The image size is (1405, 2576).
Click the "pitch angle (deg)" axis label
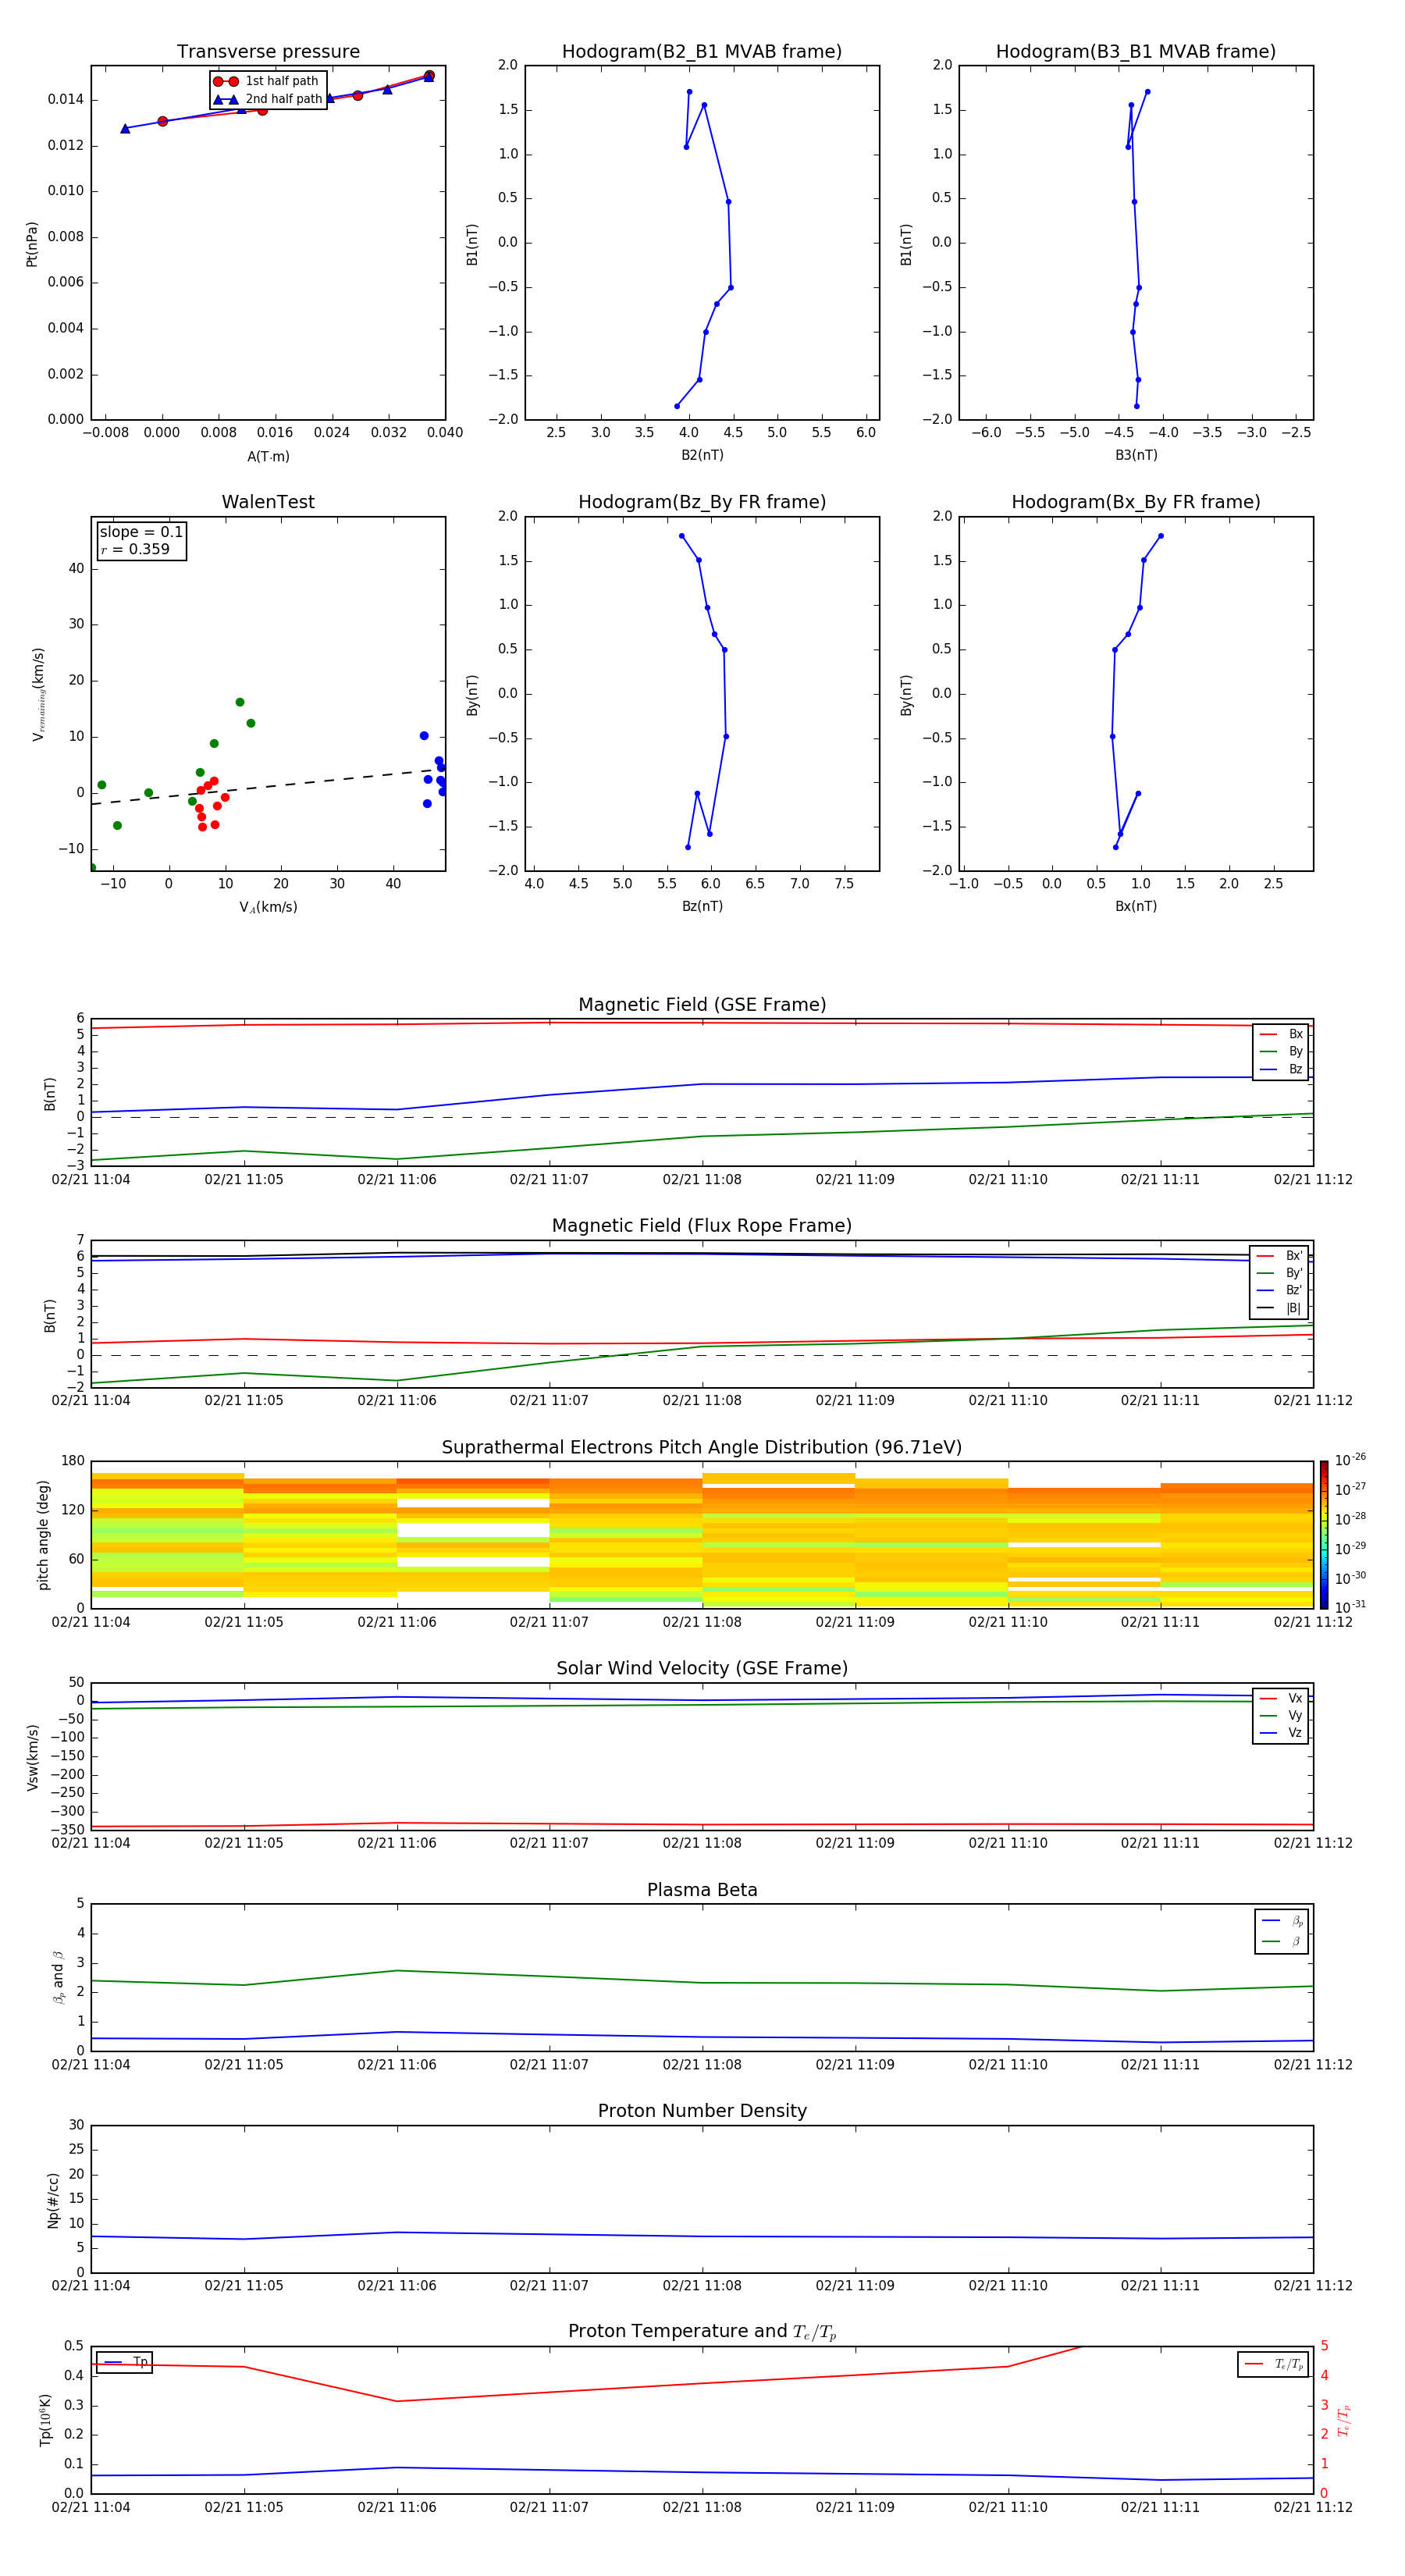(x=43, y=1535)
